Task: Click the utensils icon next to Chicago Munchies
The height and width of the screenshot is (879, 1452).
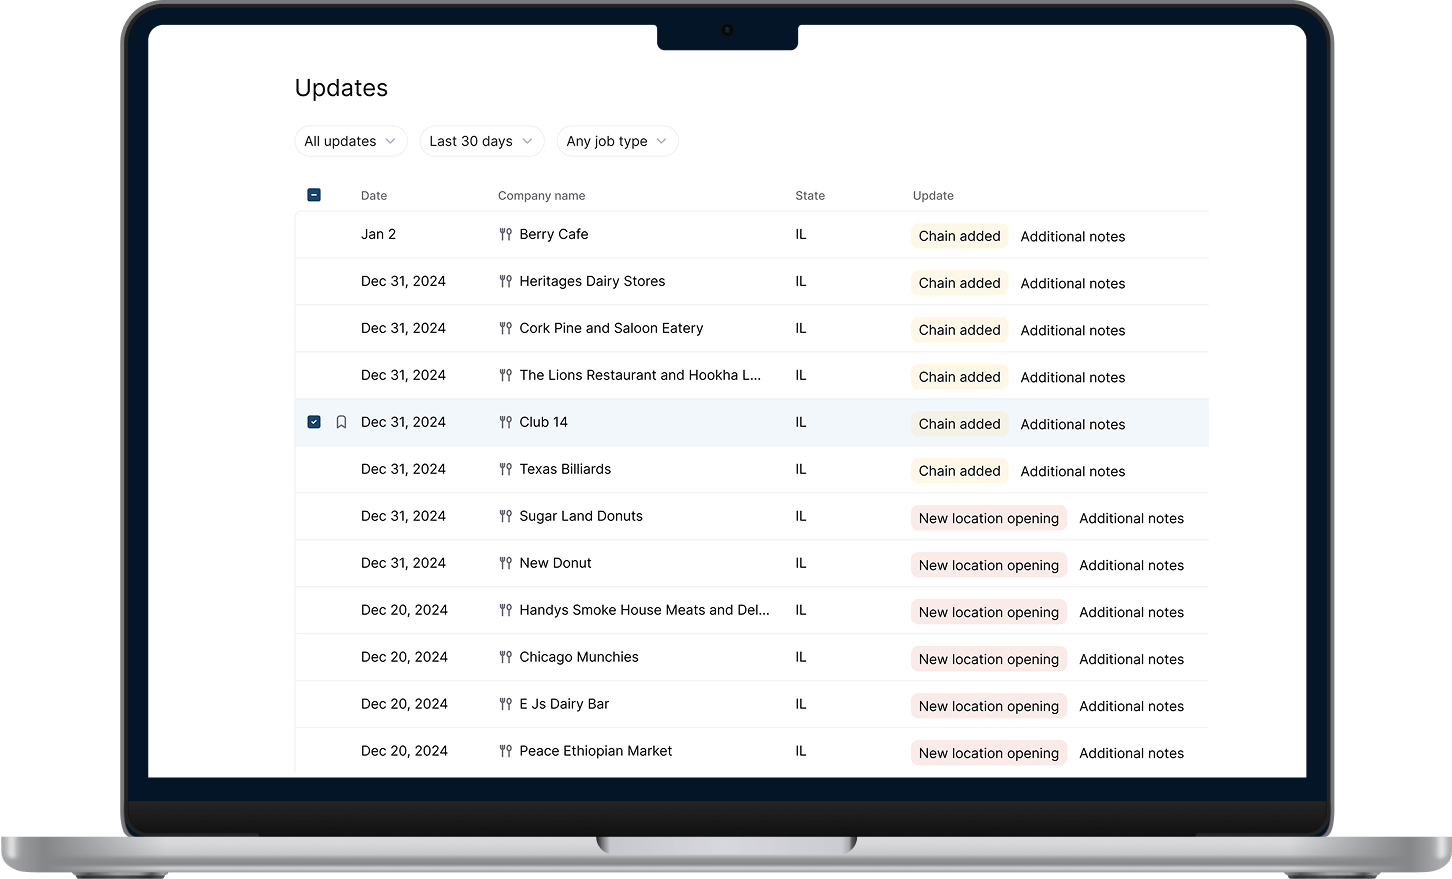Action: (x=505, y=658)
